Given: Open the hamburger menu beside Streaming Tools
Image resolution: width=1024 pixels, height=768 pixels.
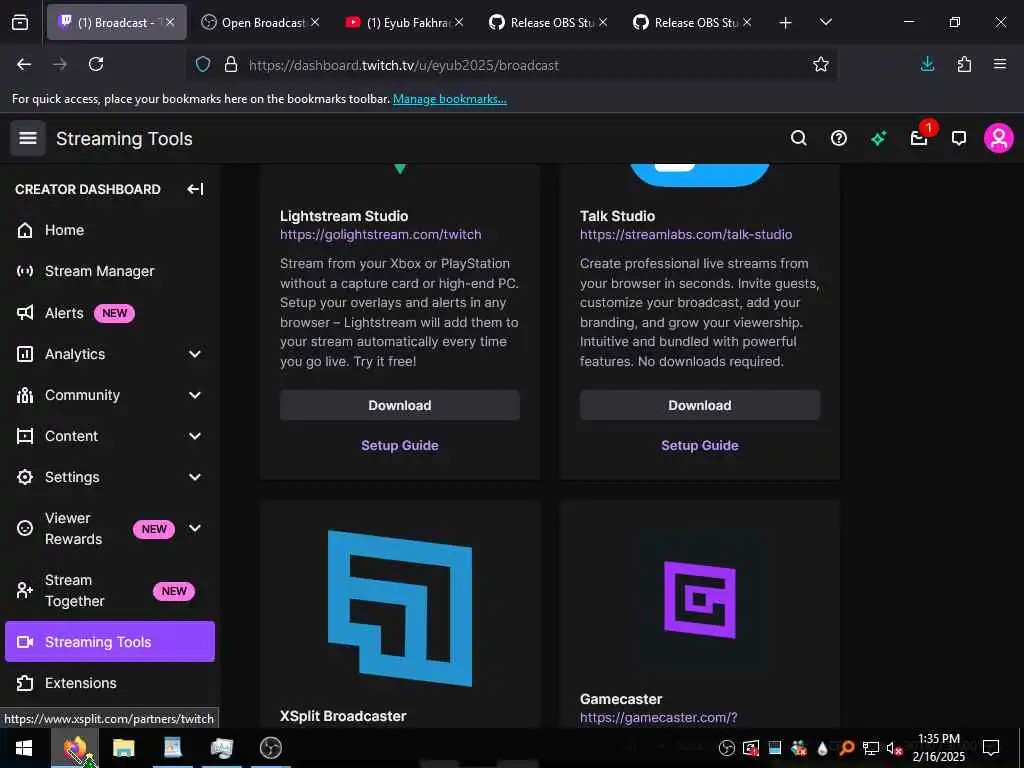Looking at the screenshot, I should (27, 138).
